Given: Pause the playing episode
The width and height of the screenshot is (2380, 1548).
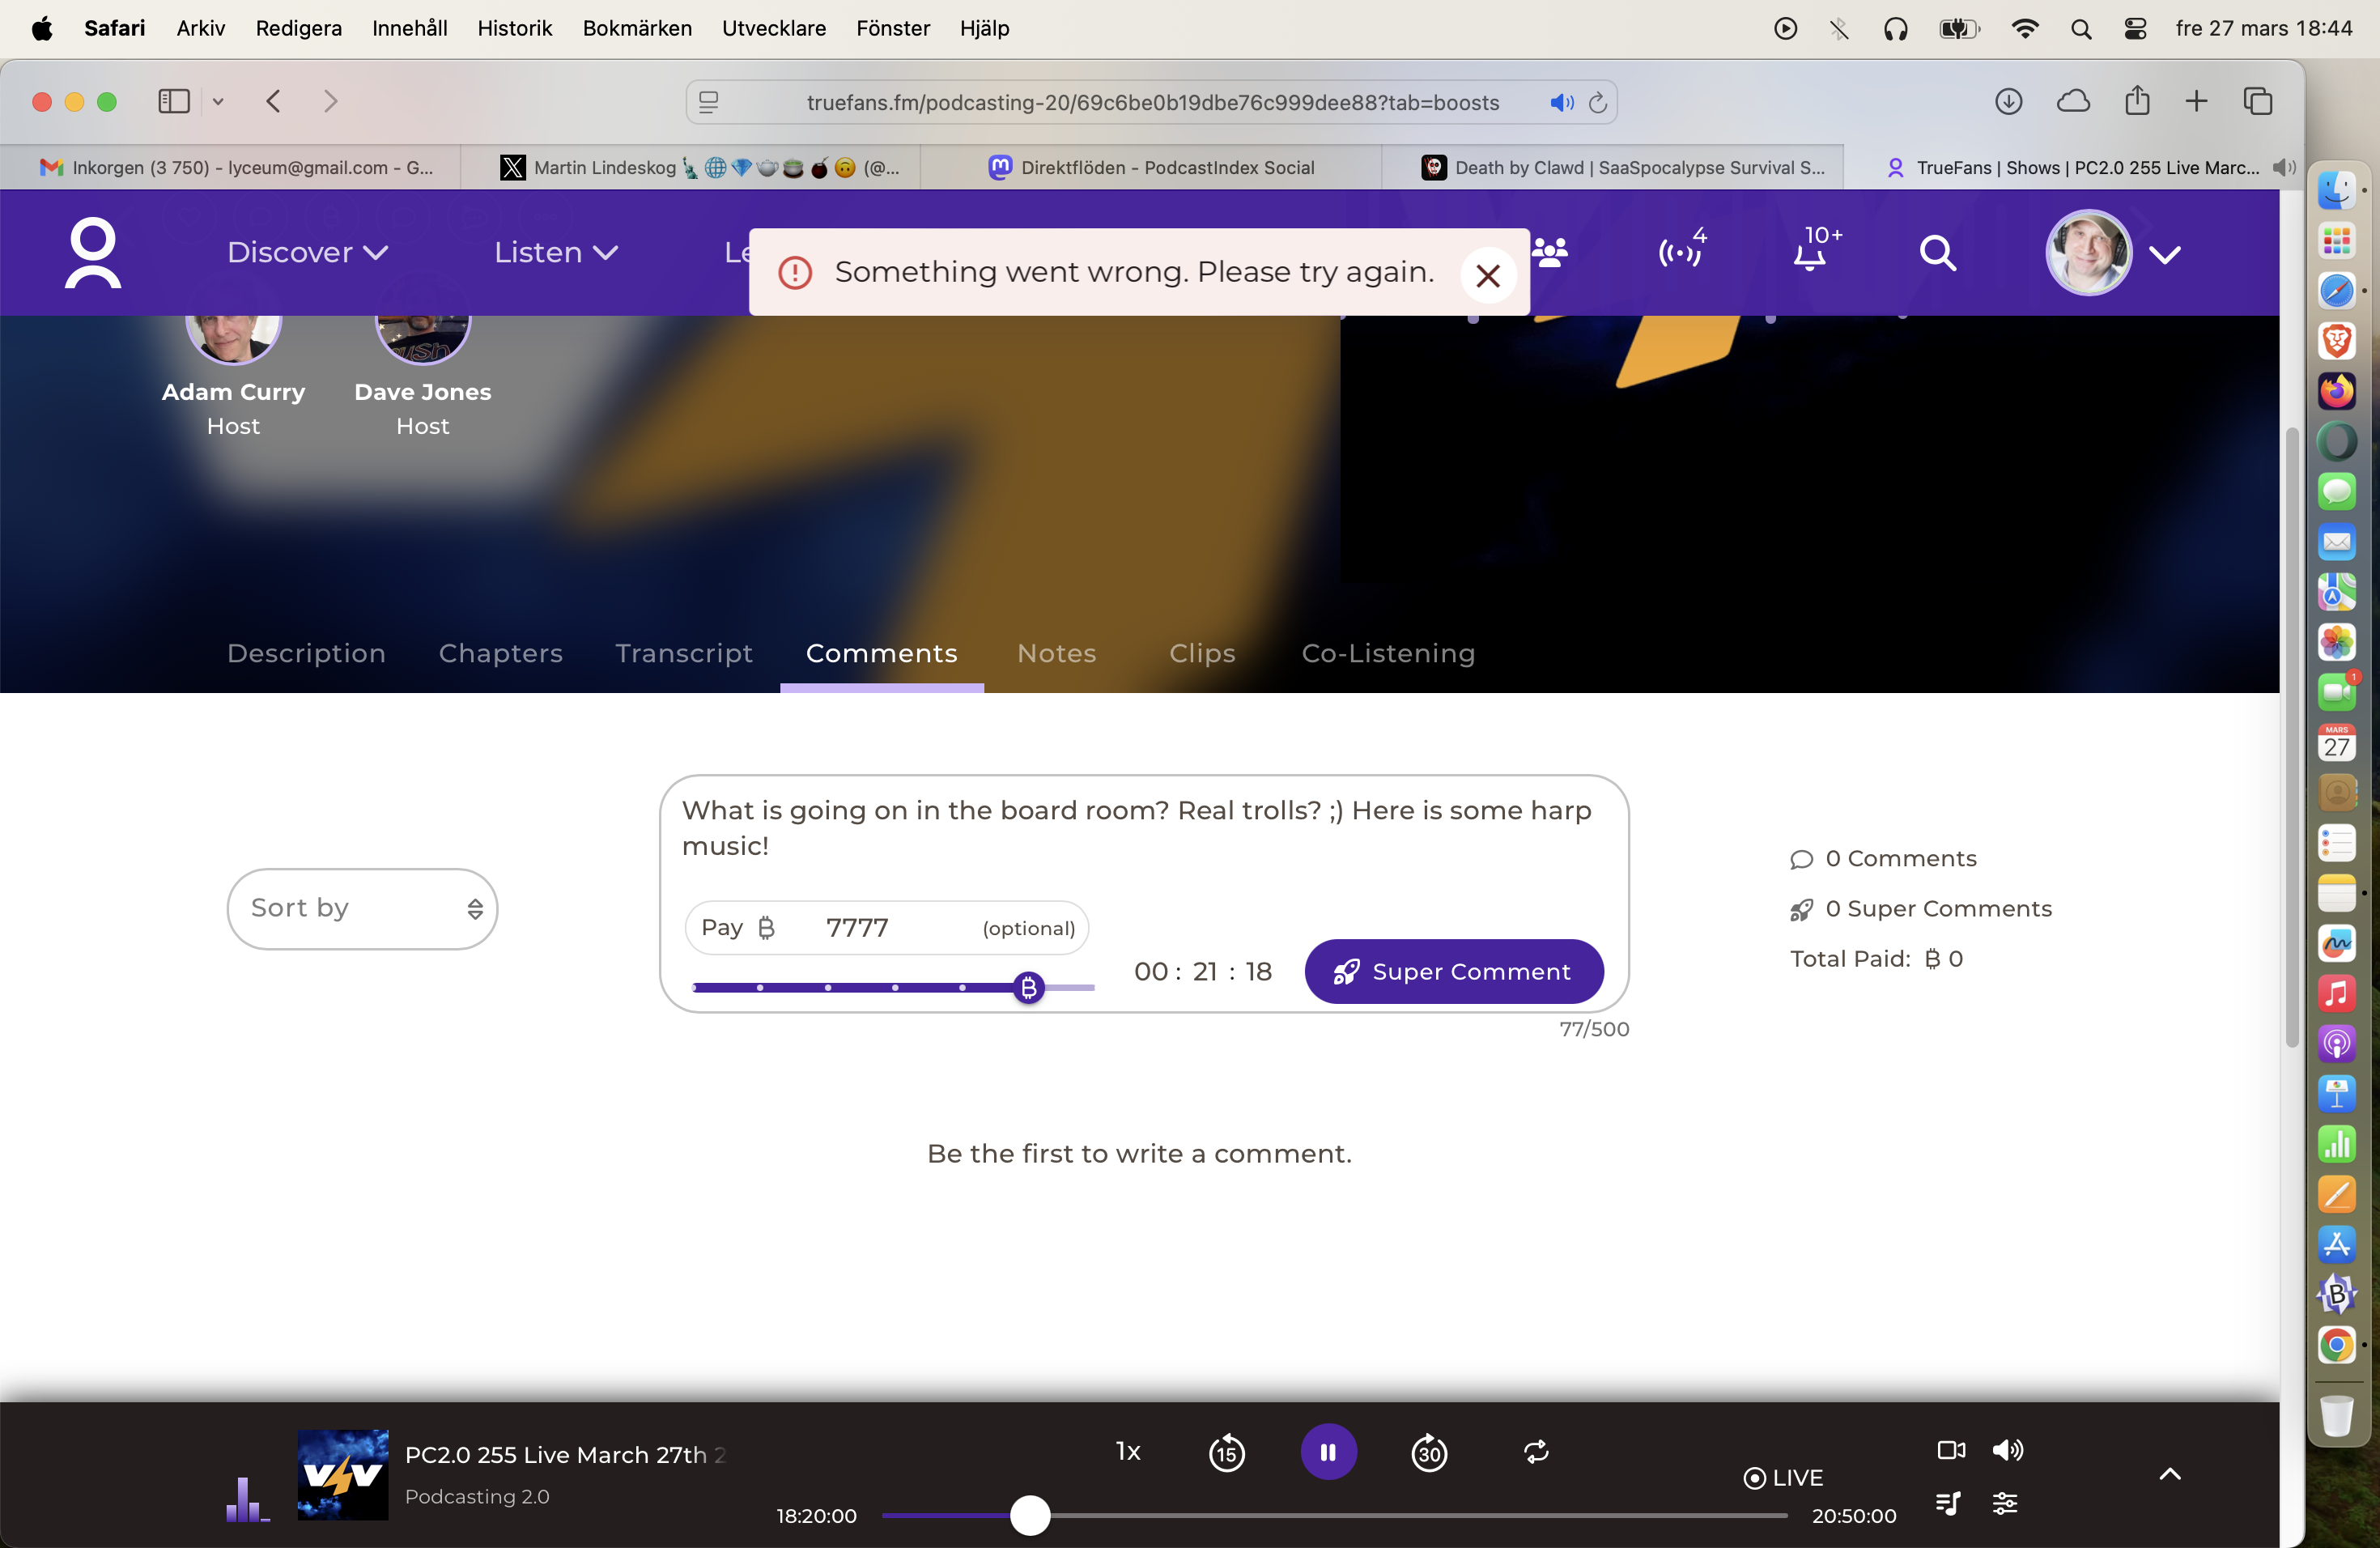Looking at the screenshot, I should [1328, 1452].
